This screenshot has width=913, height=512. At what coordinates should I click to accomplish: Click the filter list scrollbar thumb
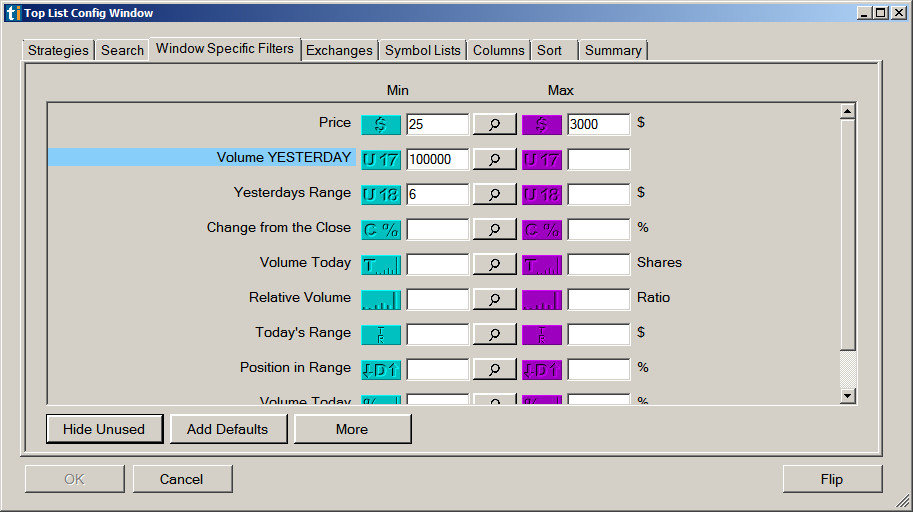click(847, 235)
